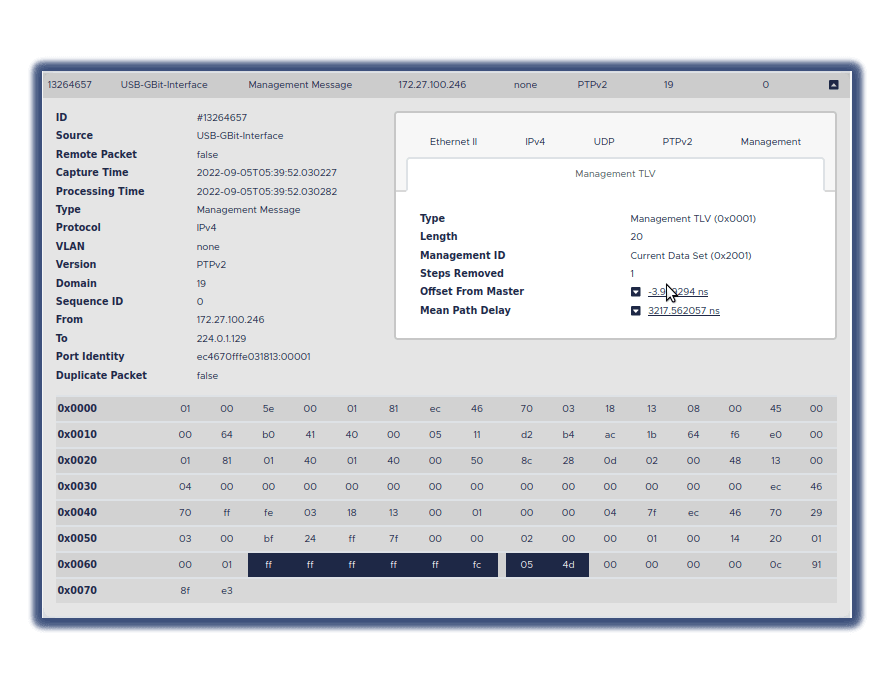895x689 pixels.
Task: Click the Current Data Set (0x2001) value
Action: click(x=691, y=256)
